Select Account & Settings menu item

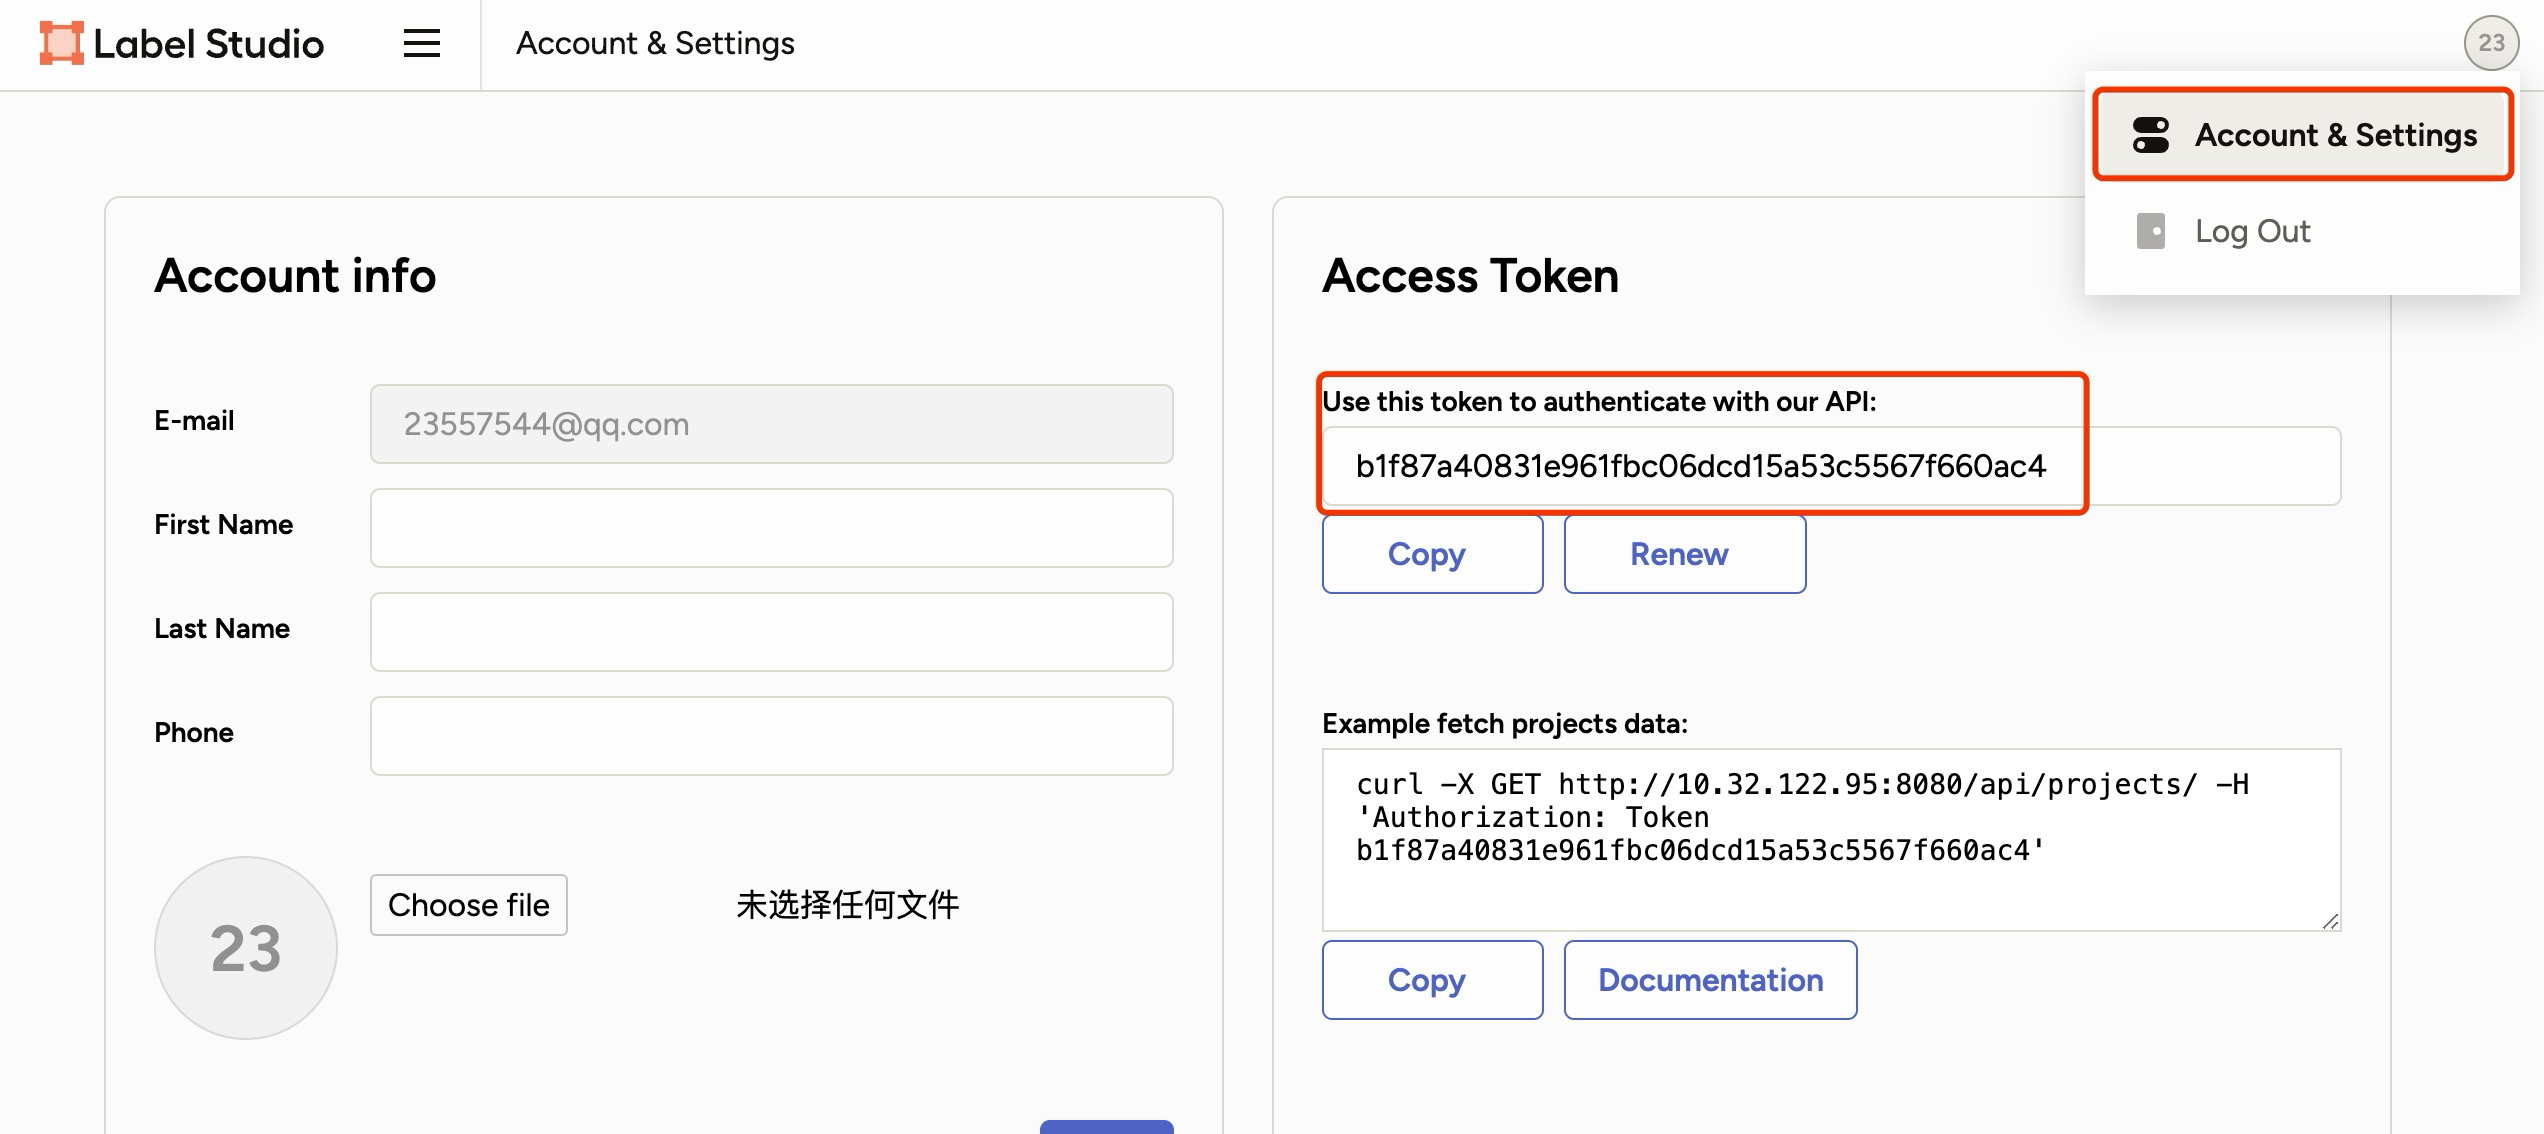[x=2303, y=135]
